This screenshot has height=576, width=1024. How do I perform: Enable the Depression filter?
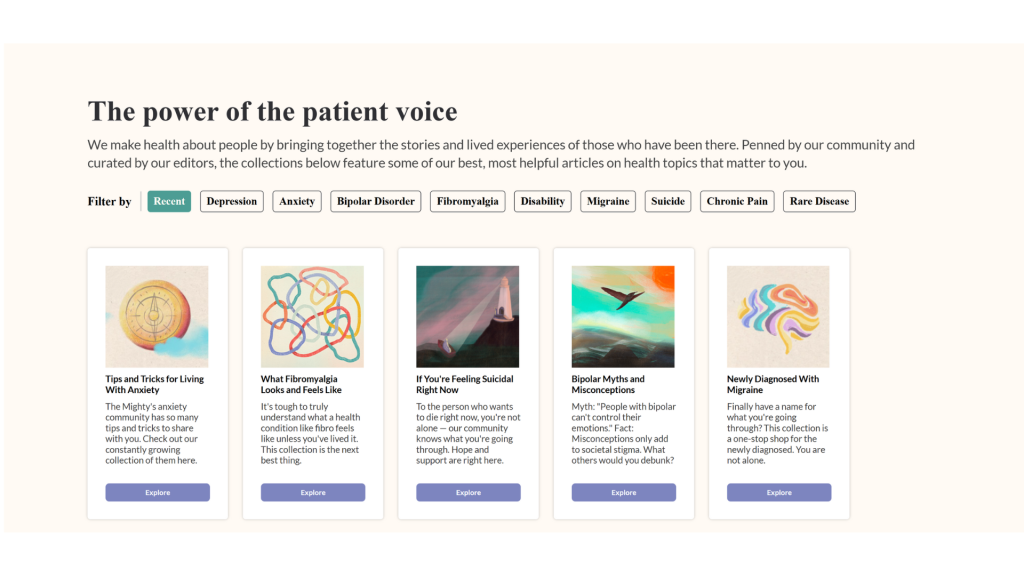click(231, 201)
